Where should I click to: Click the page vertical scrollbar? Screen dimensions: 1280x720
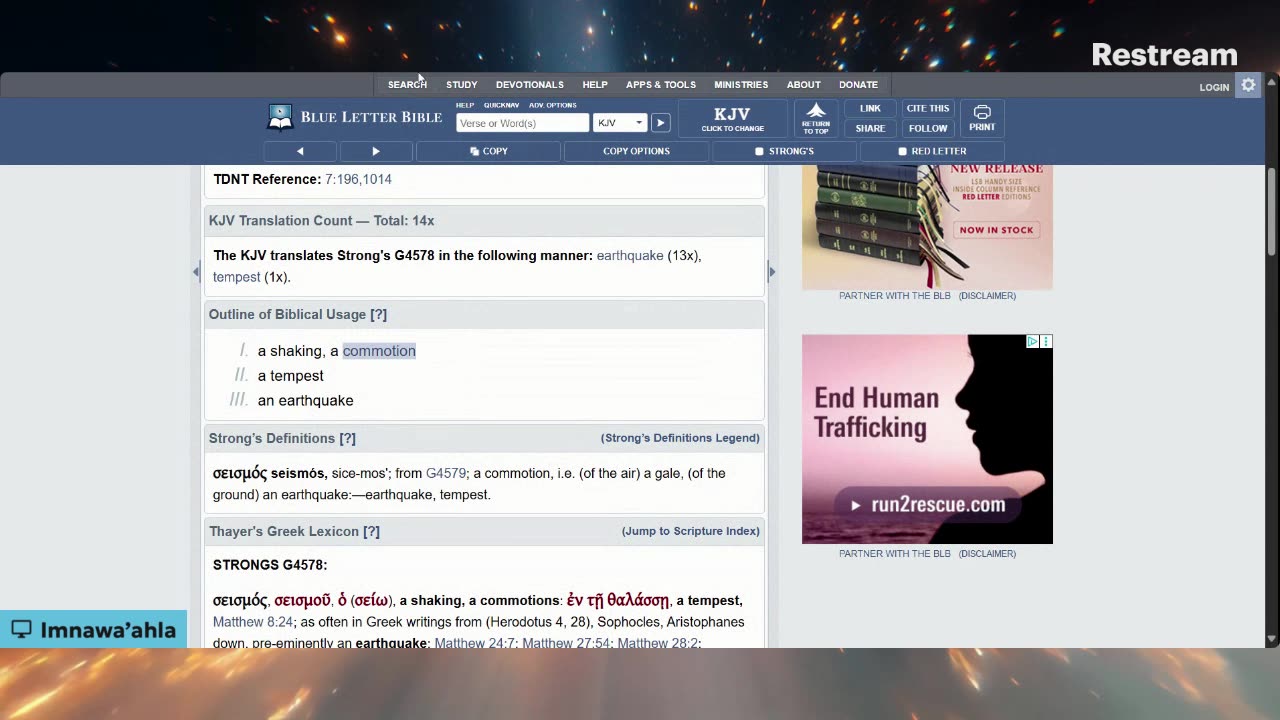pos(1272,212)
